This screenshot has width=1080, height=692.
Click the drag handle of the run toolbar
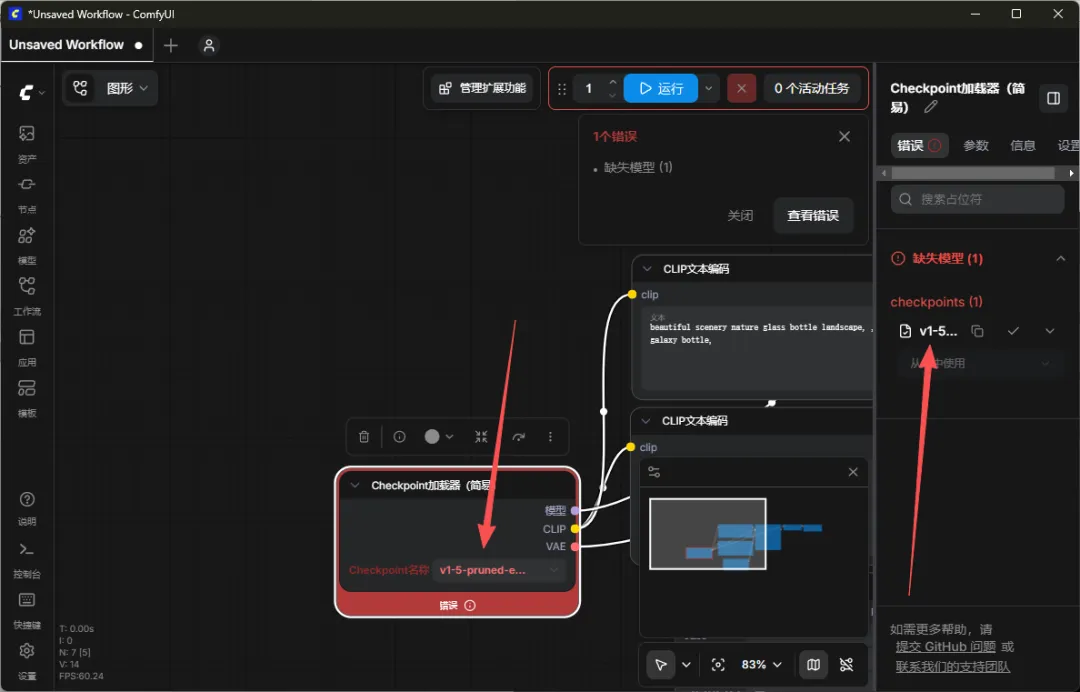(x=562, y=89)
